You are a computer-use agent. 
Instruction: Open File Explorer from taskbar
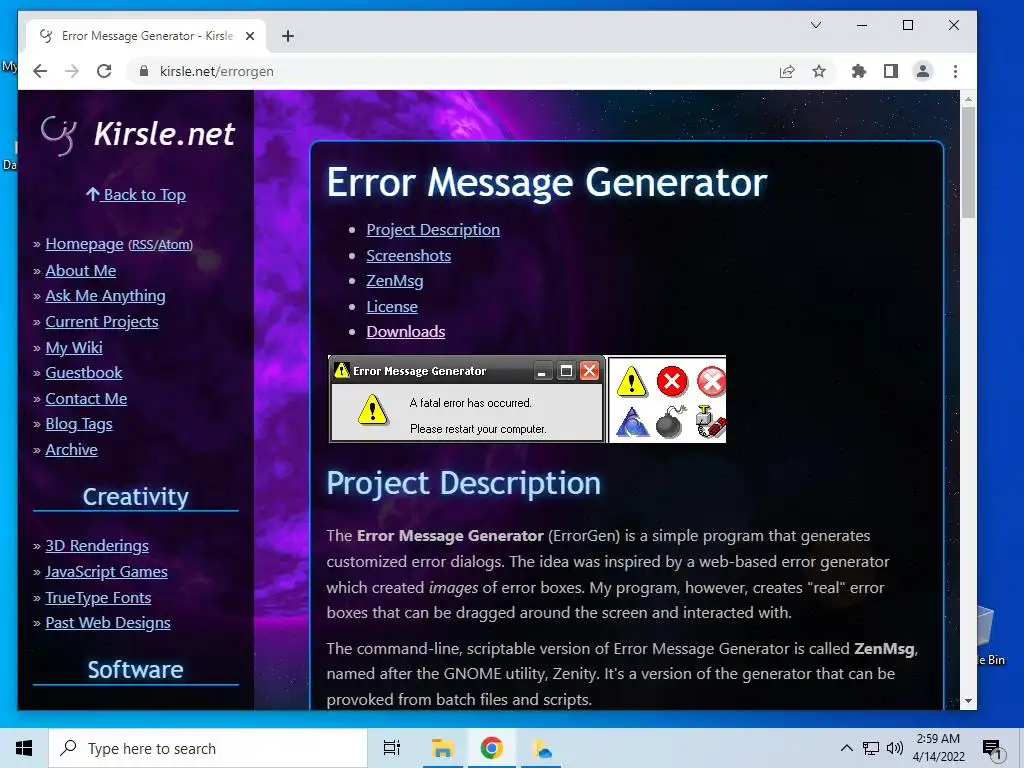coord(442,748)
